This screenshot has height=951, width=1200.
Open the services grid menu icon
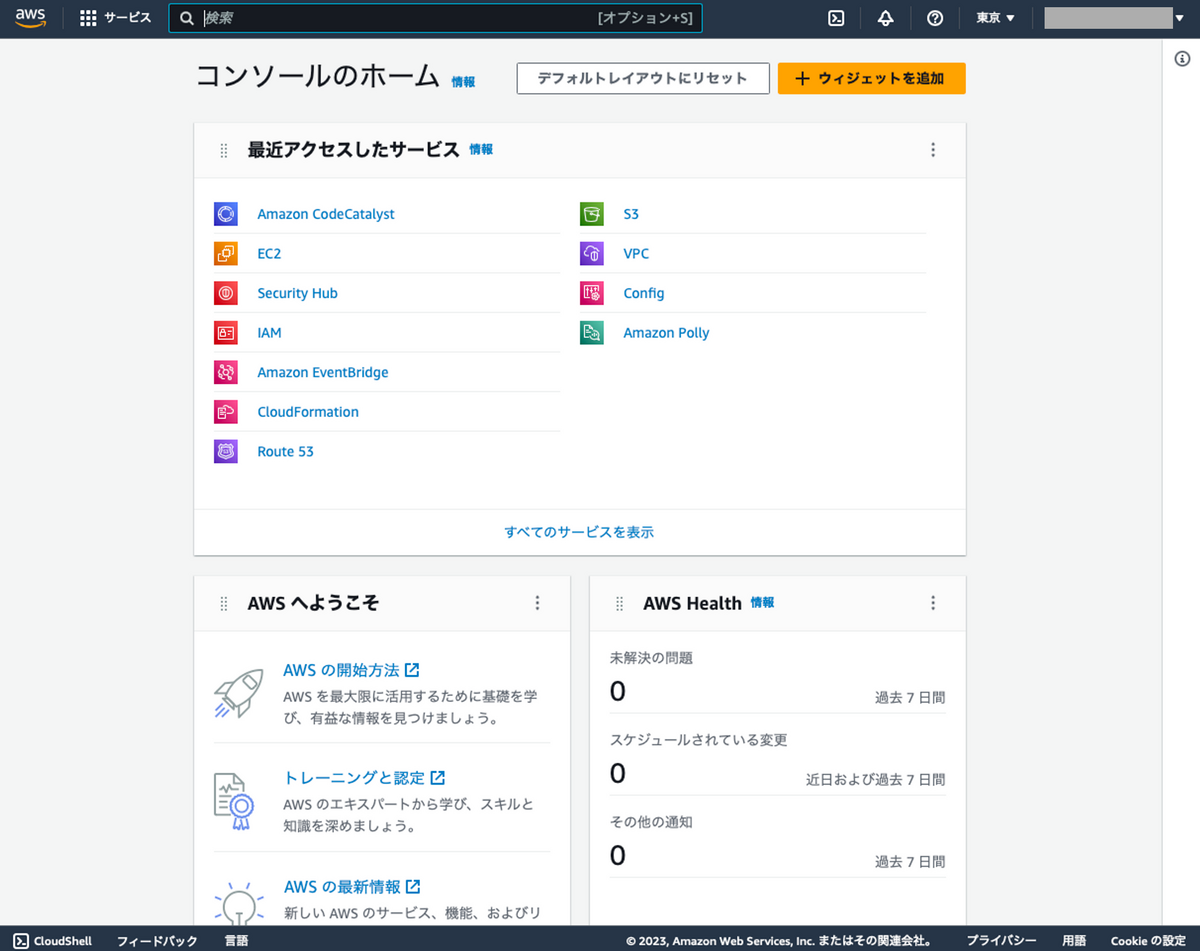click(x=88, y=18)
